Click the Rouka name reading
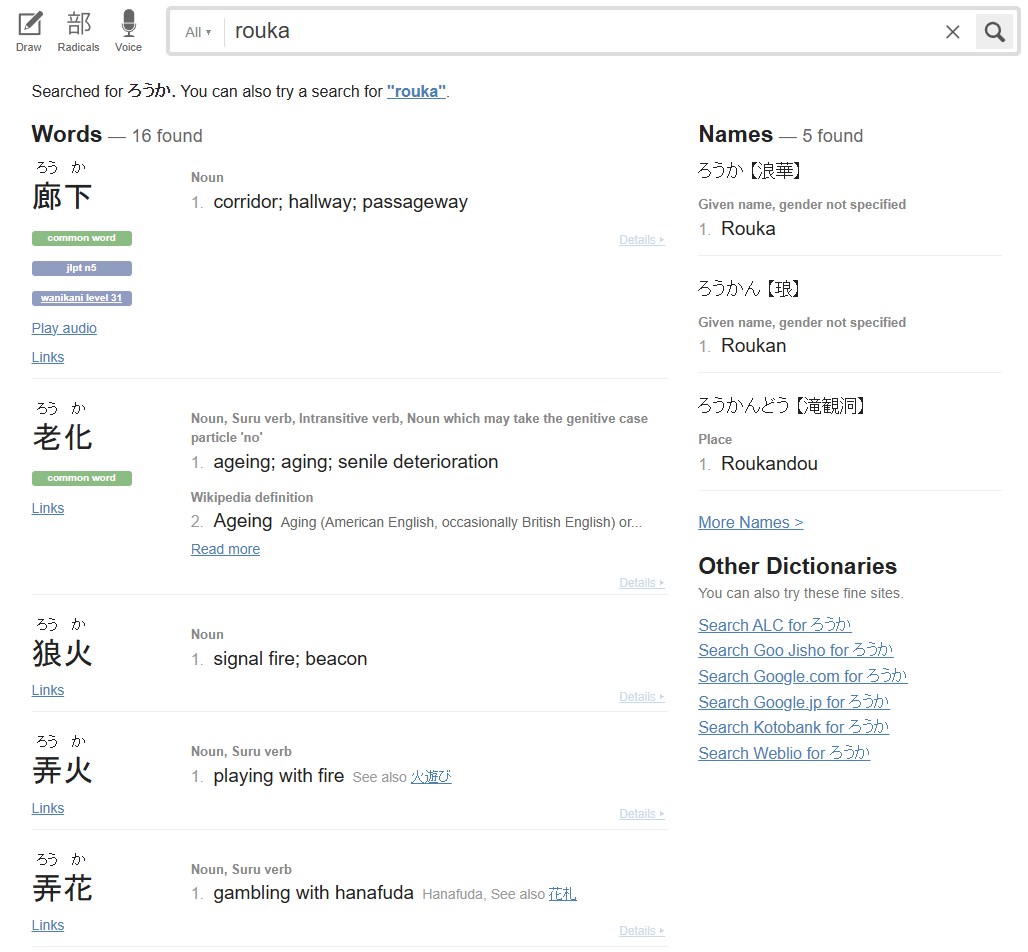Viewport: 1028px width, 952px height. (x=748, y=229)
